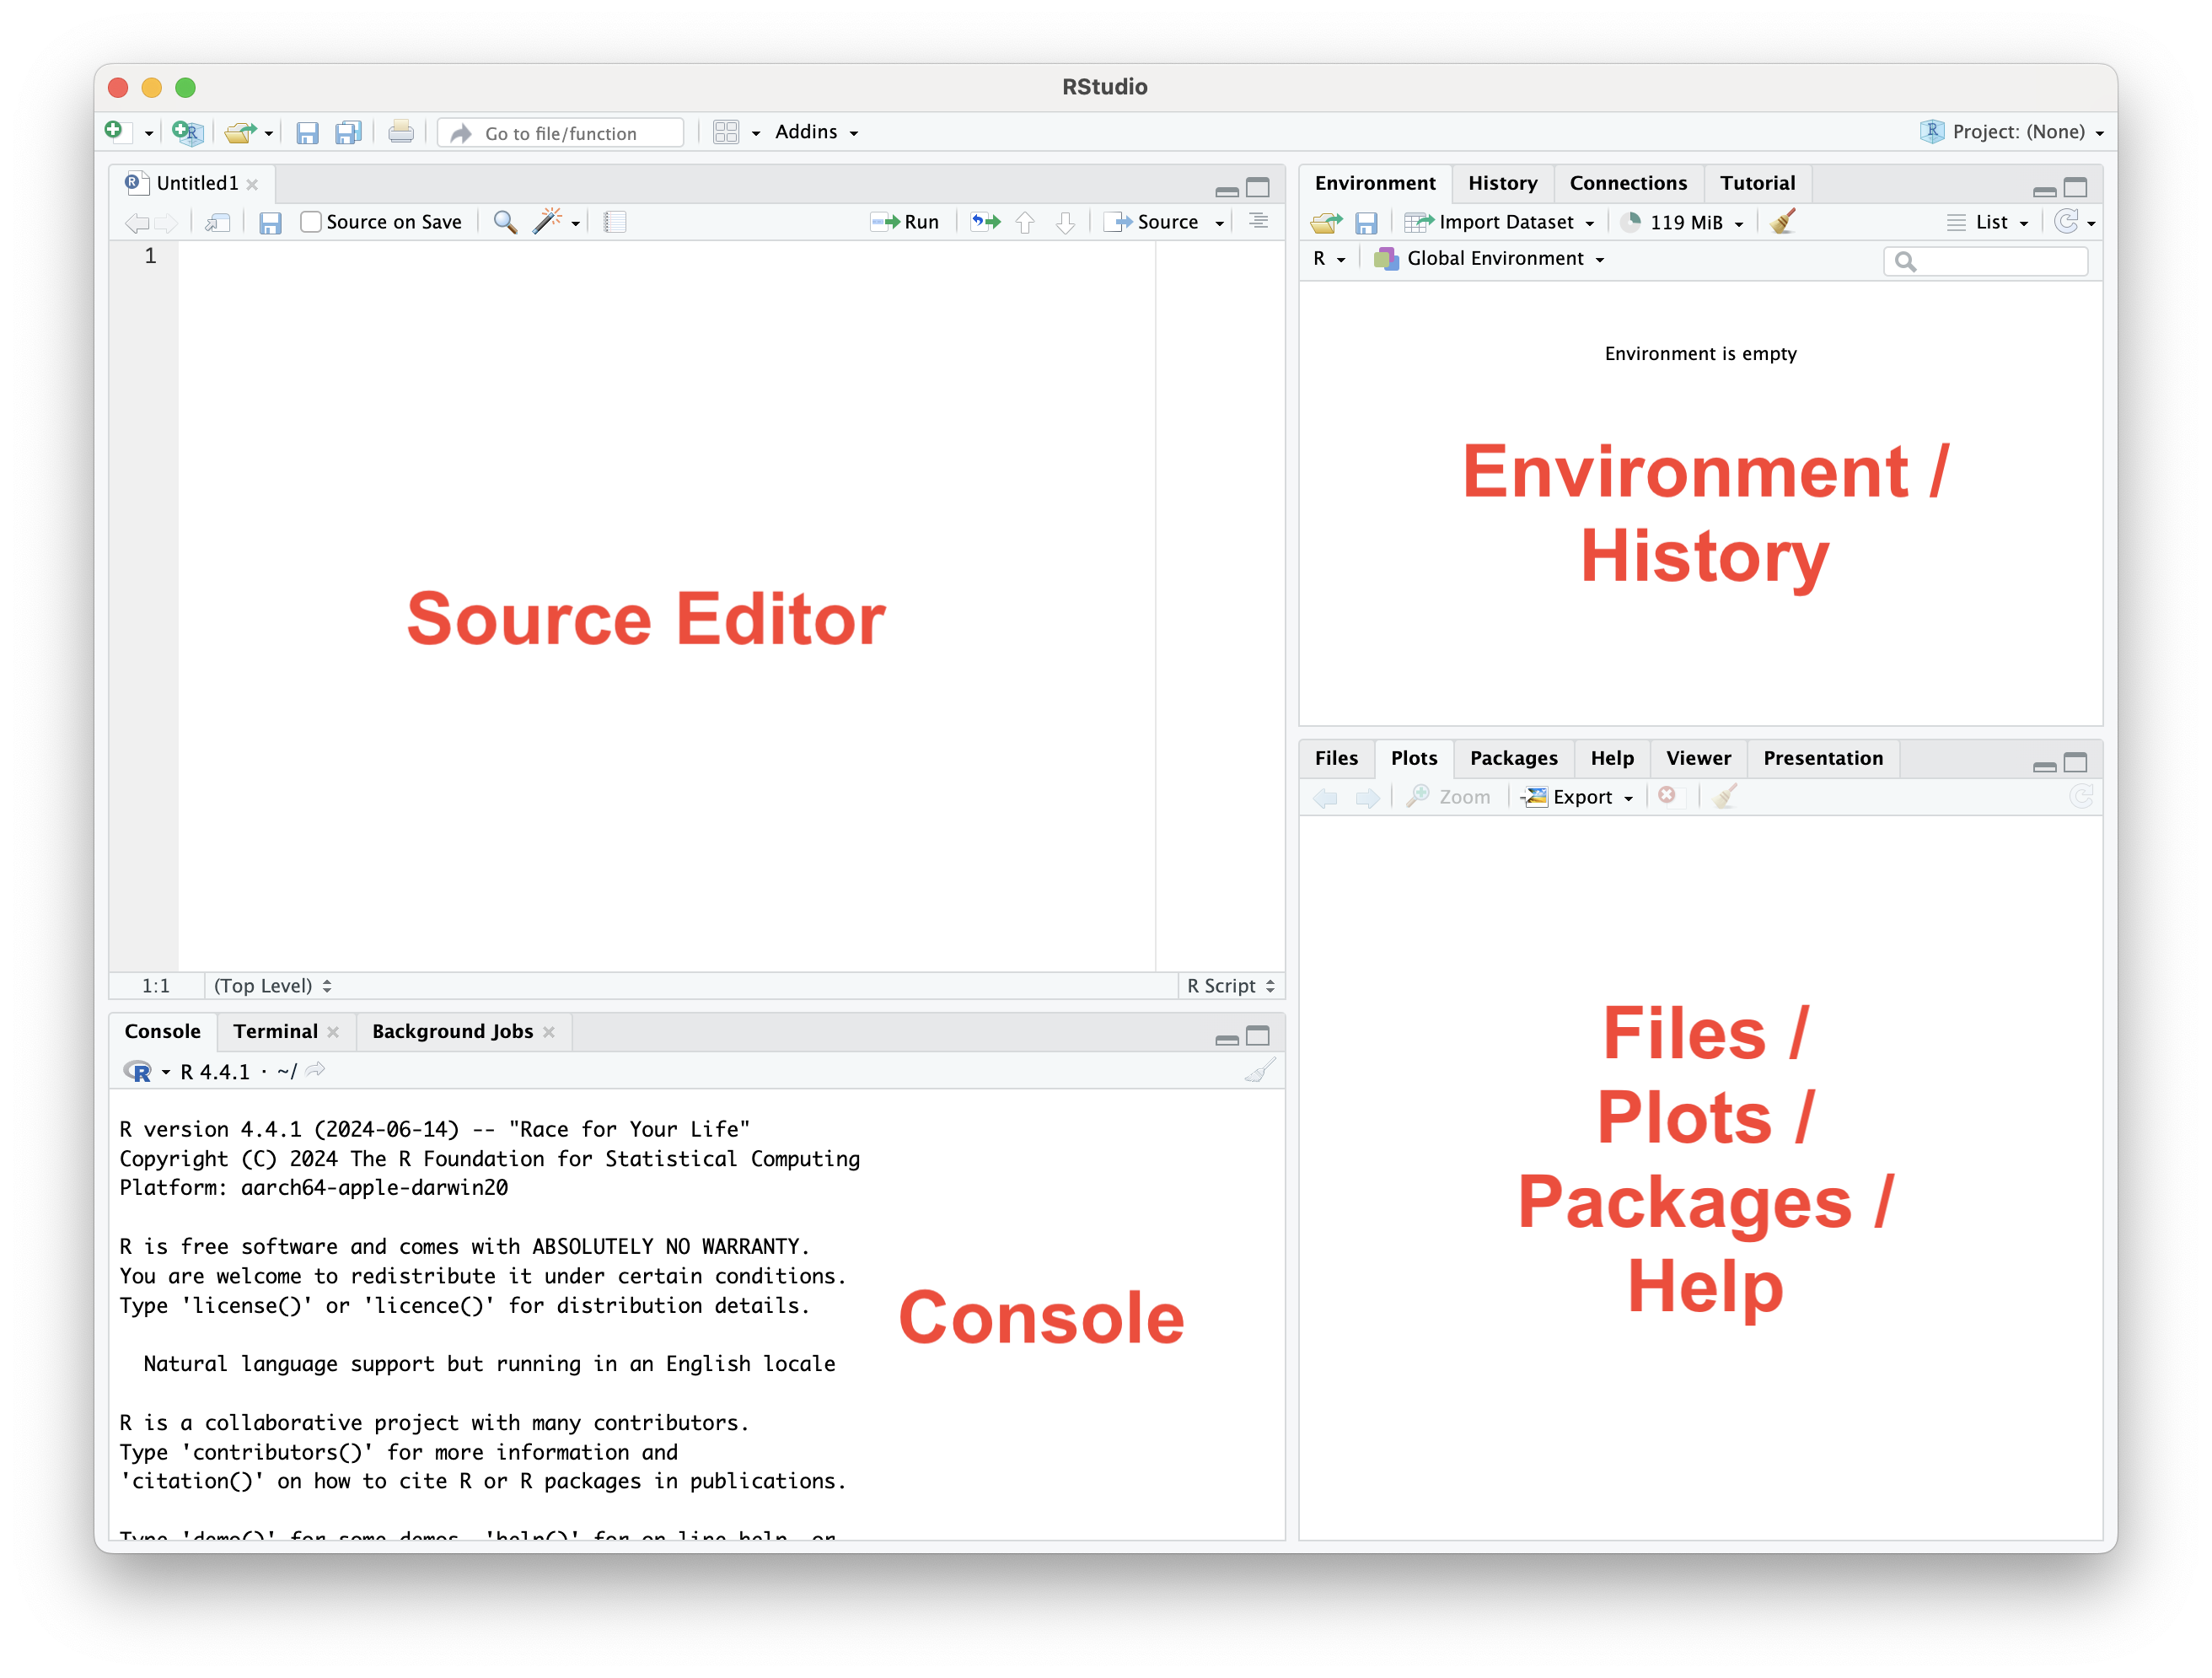View console working directory arrow icon
Screen dimensions: 2212x1678
pos(316,1071)
